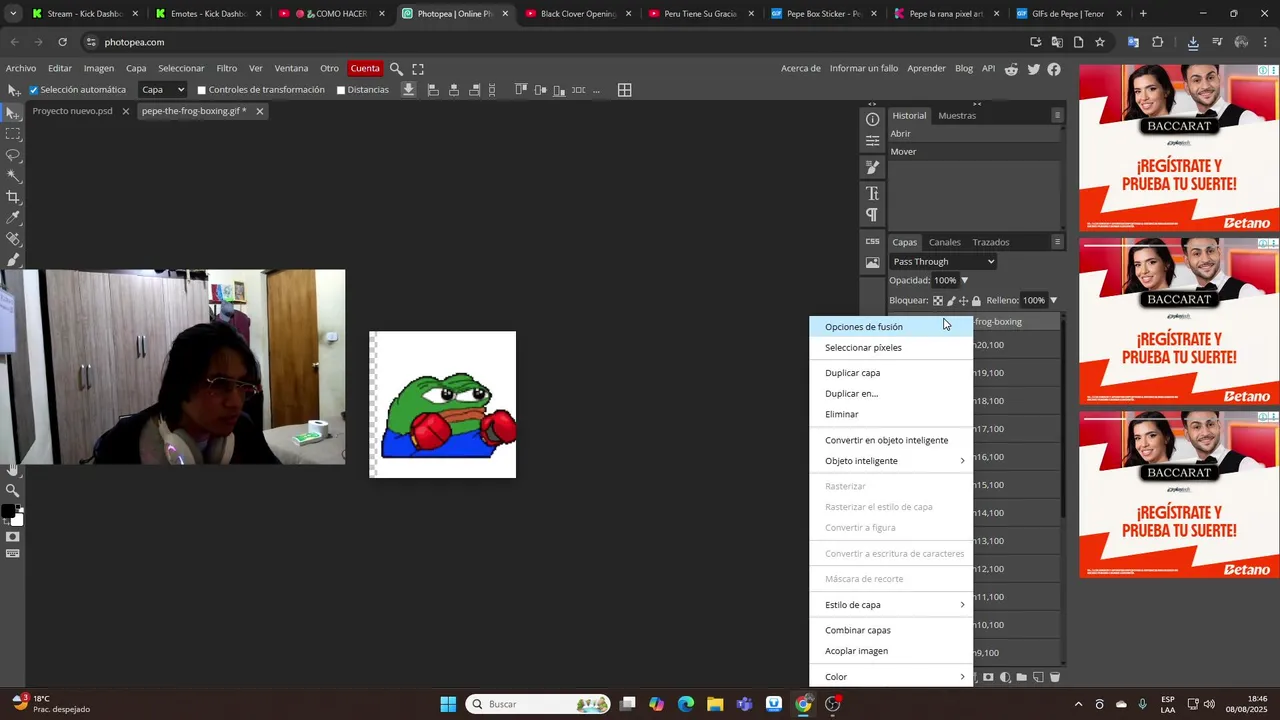Open the layout grid icon in options bar
The width and height of the screenshot is (1280, 720).
(624, 90)
